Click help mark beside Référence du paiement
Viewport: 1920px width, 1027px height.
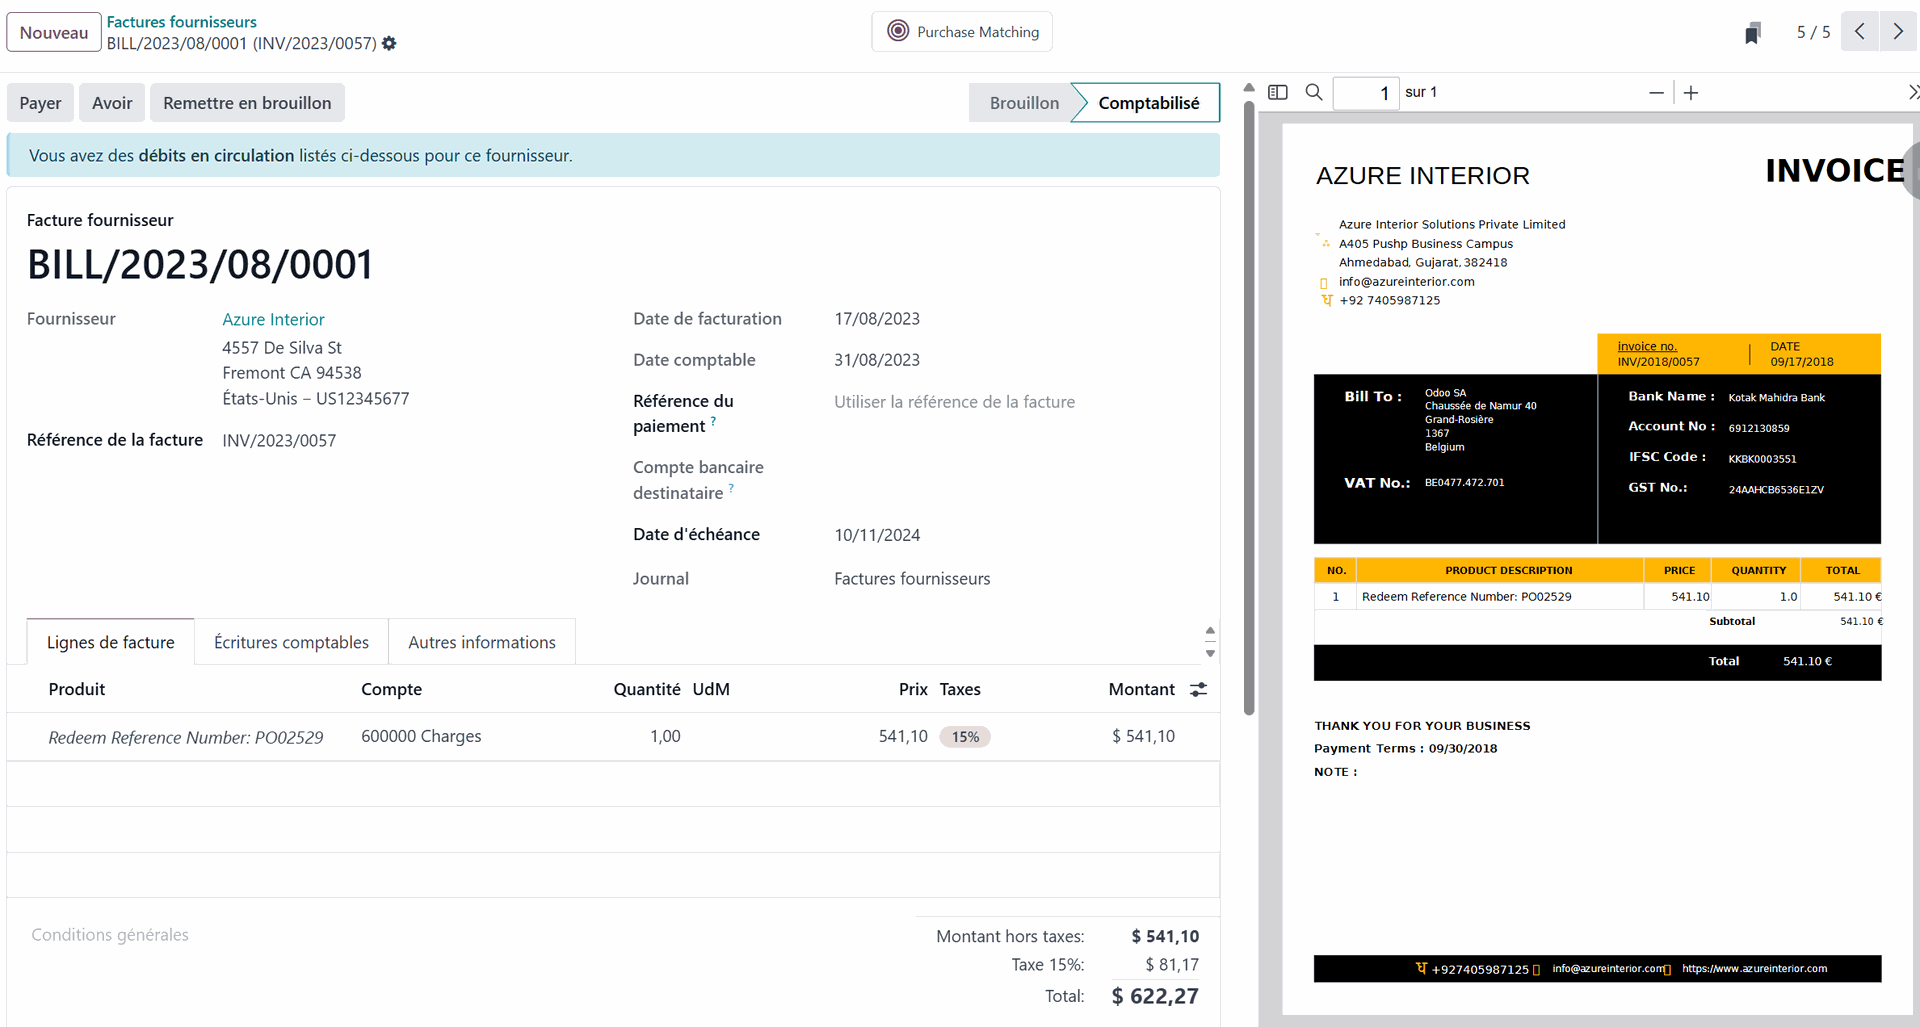(713, 421)
